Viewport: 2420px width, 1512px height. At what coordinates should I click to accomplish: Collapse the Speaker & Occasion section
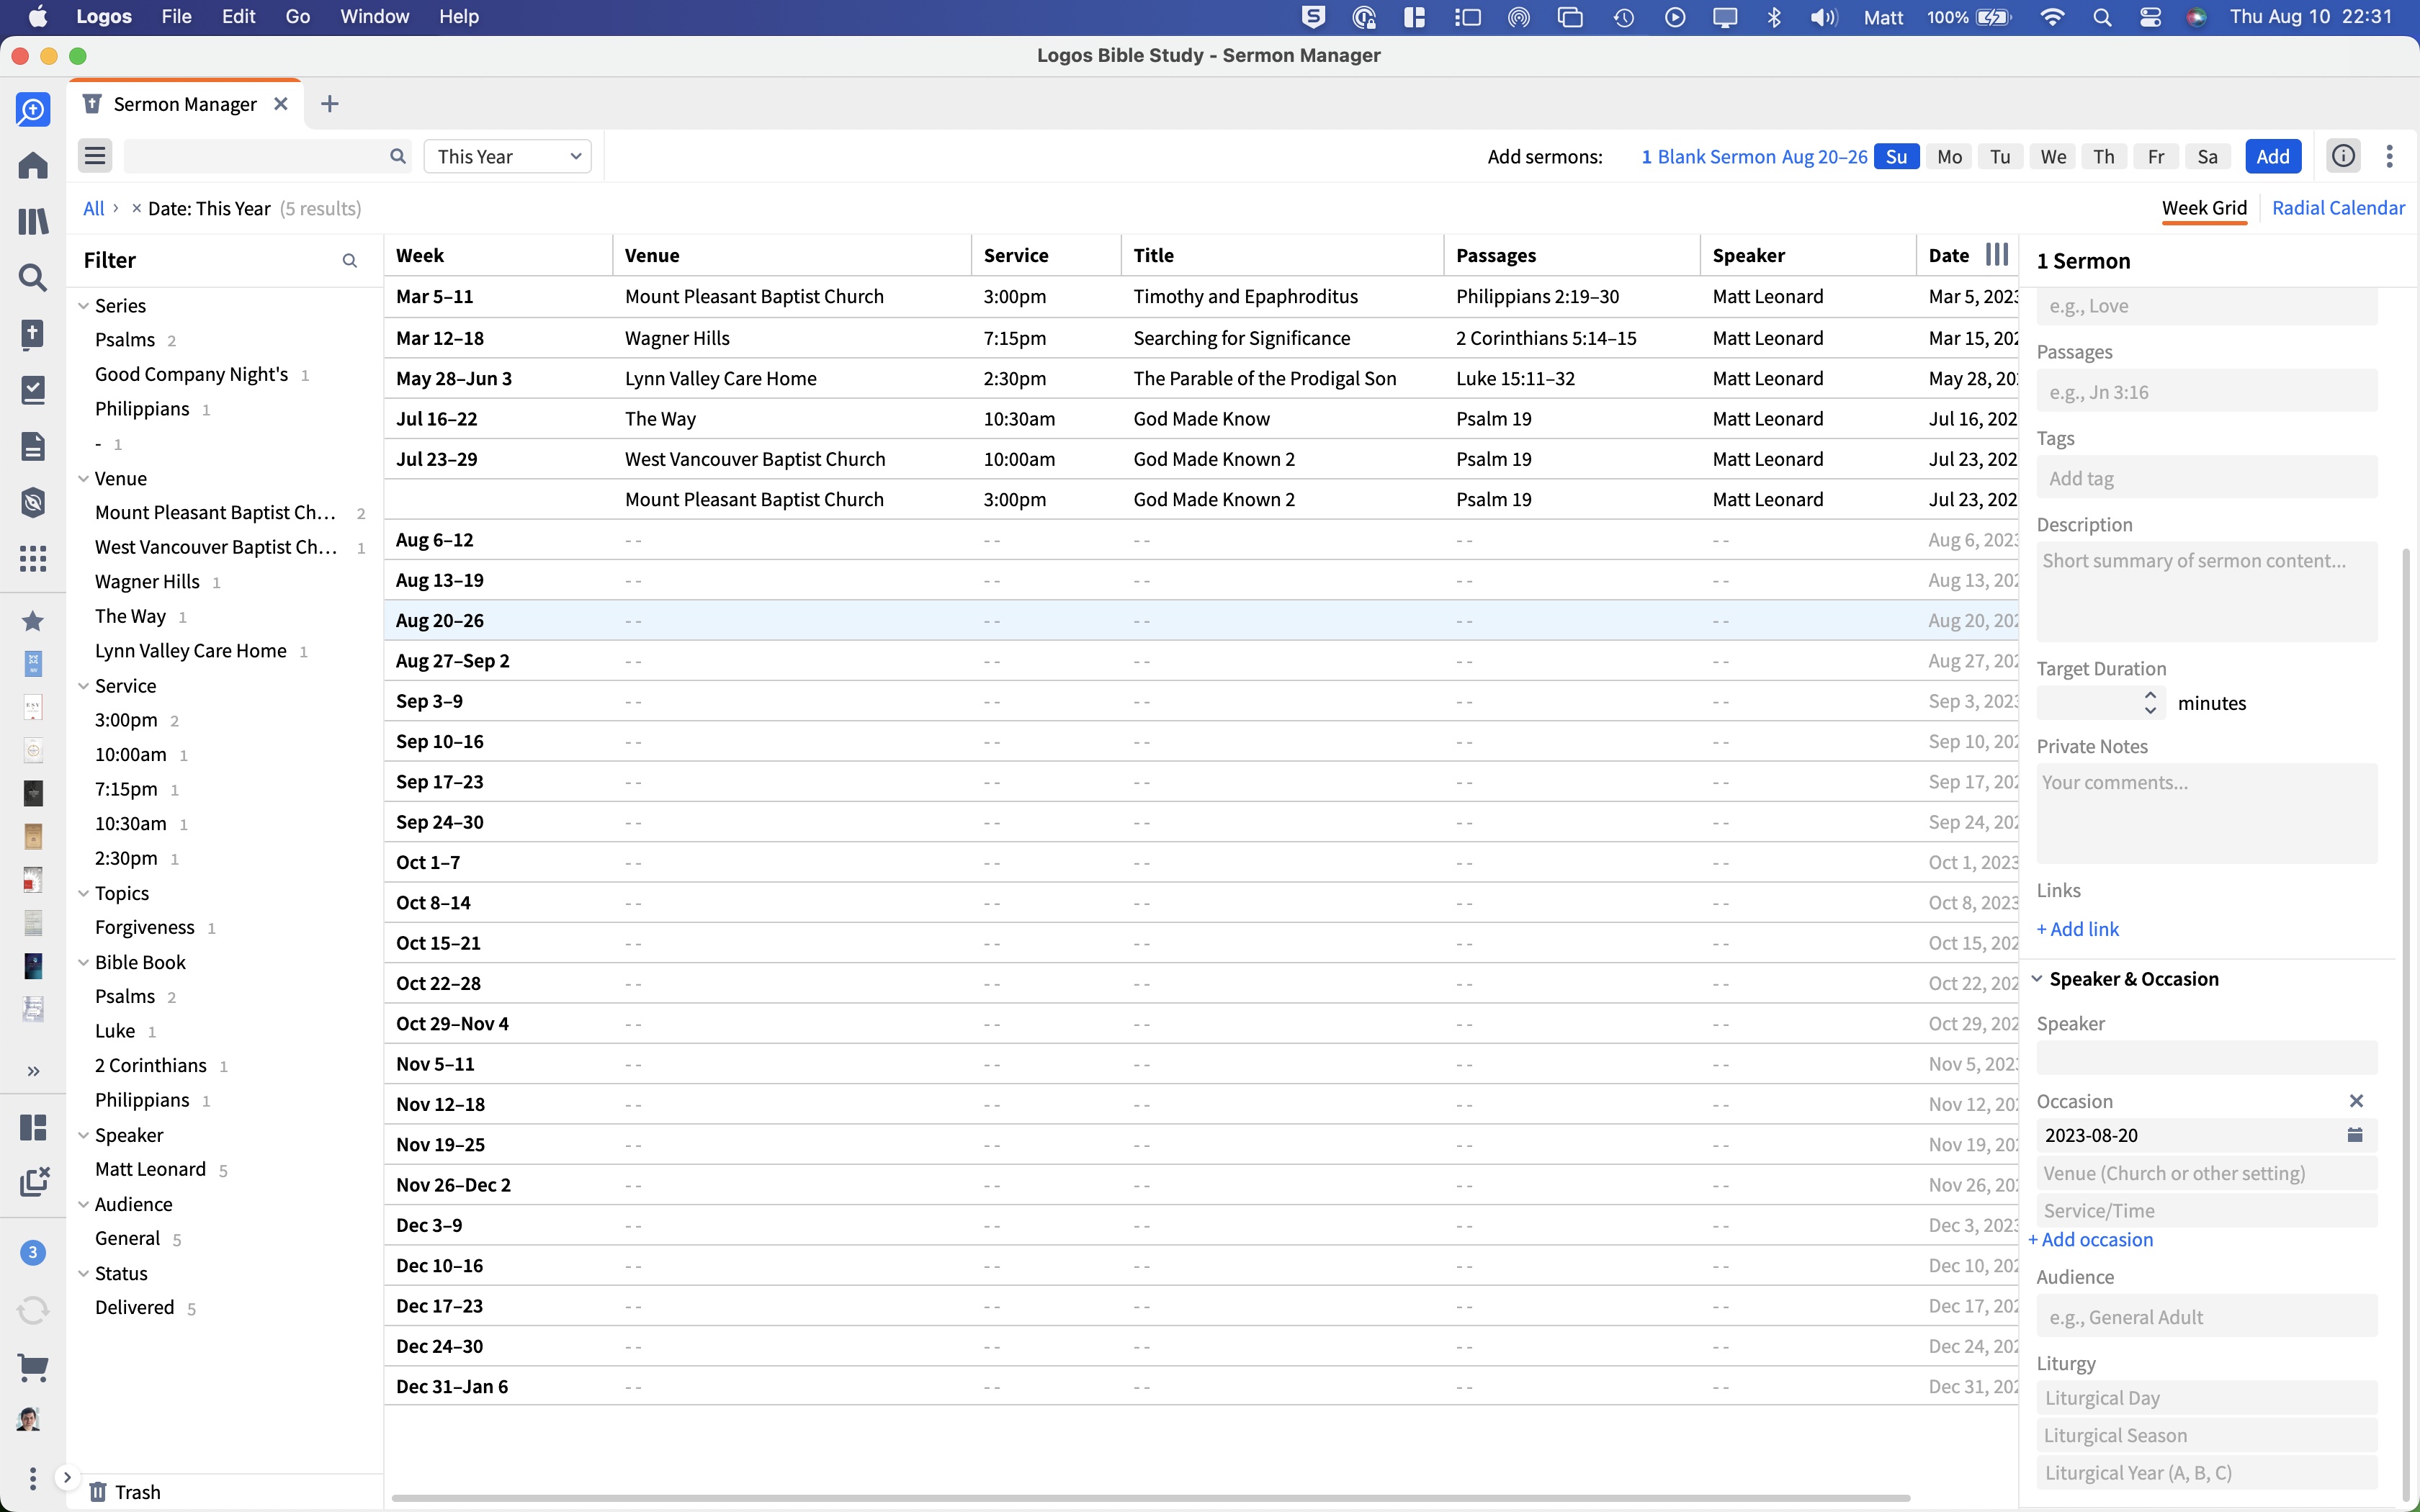[x=2037, y=979]
